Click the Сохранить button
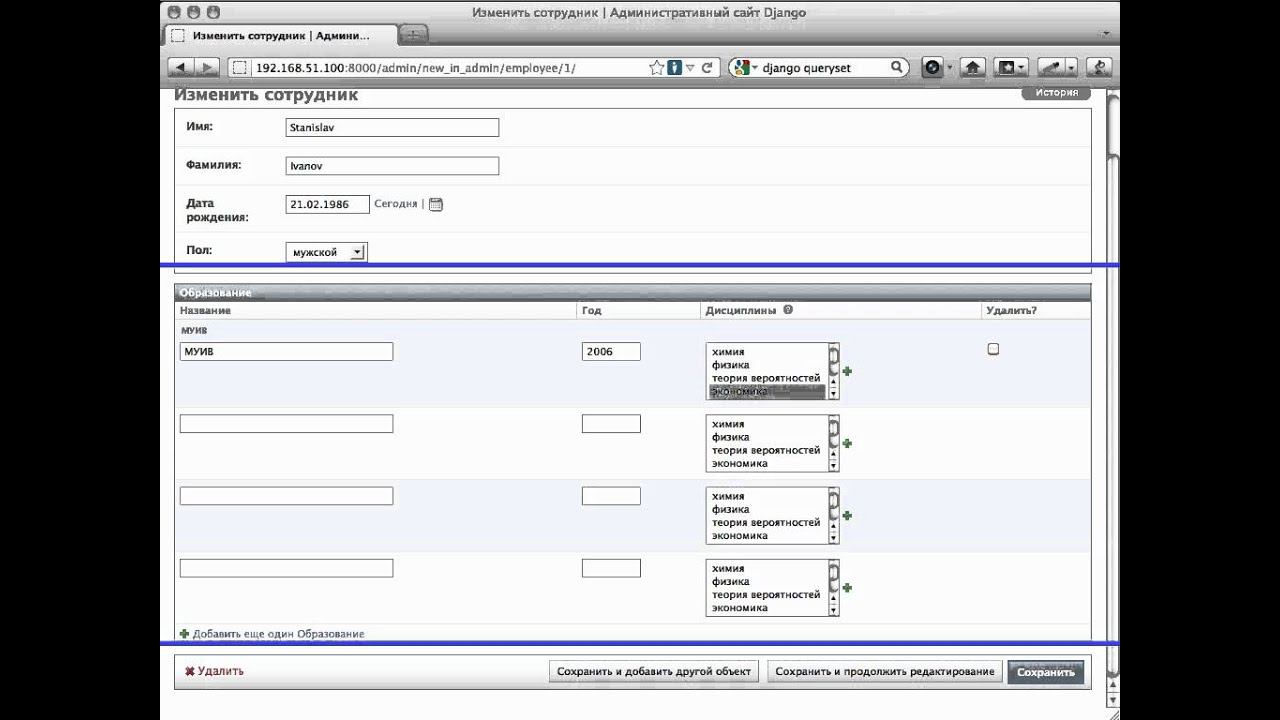 [1045, 672]
